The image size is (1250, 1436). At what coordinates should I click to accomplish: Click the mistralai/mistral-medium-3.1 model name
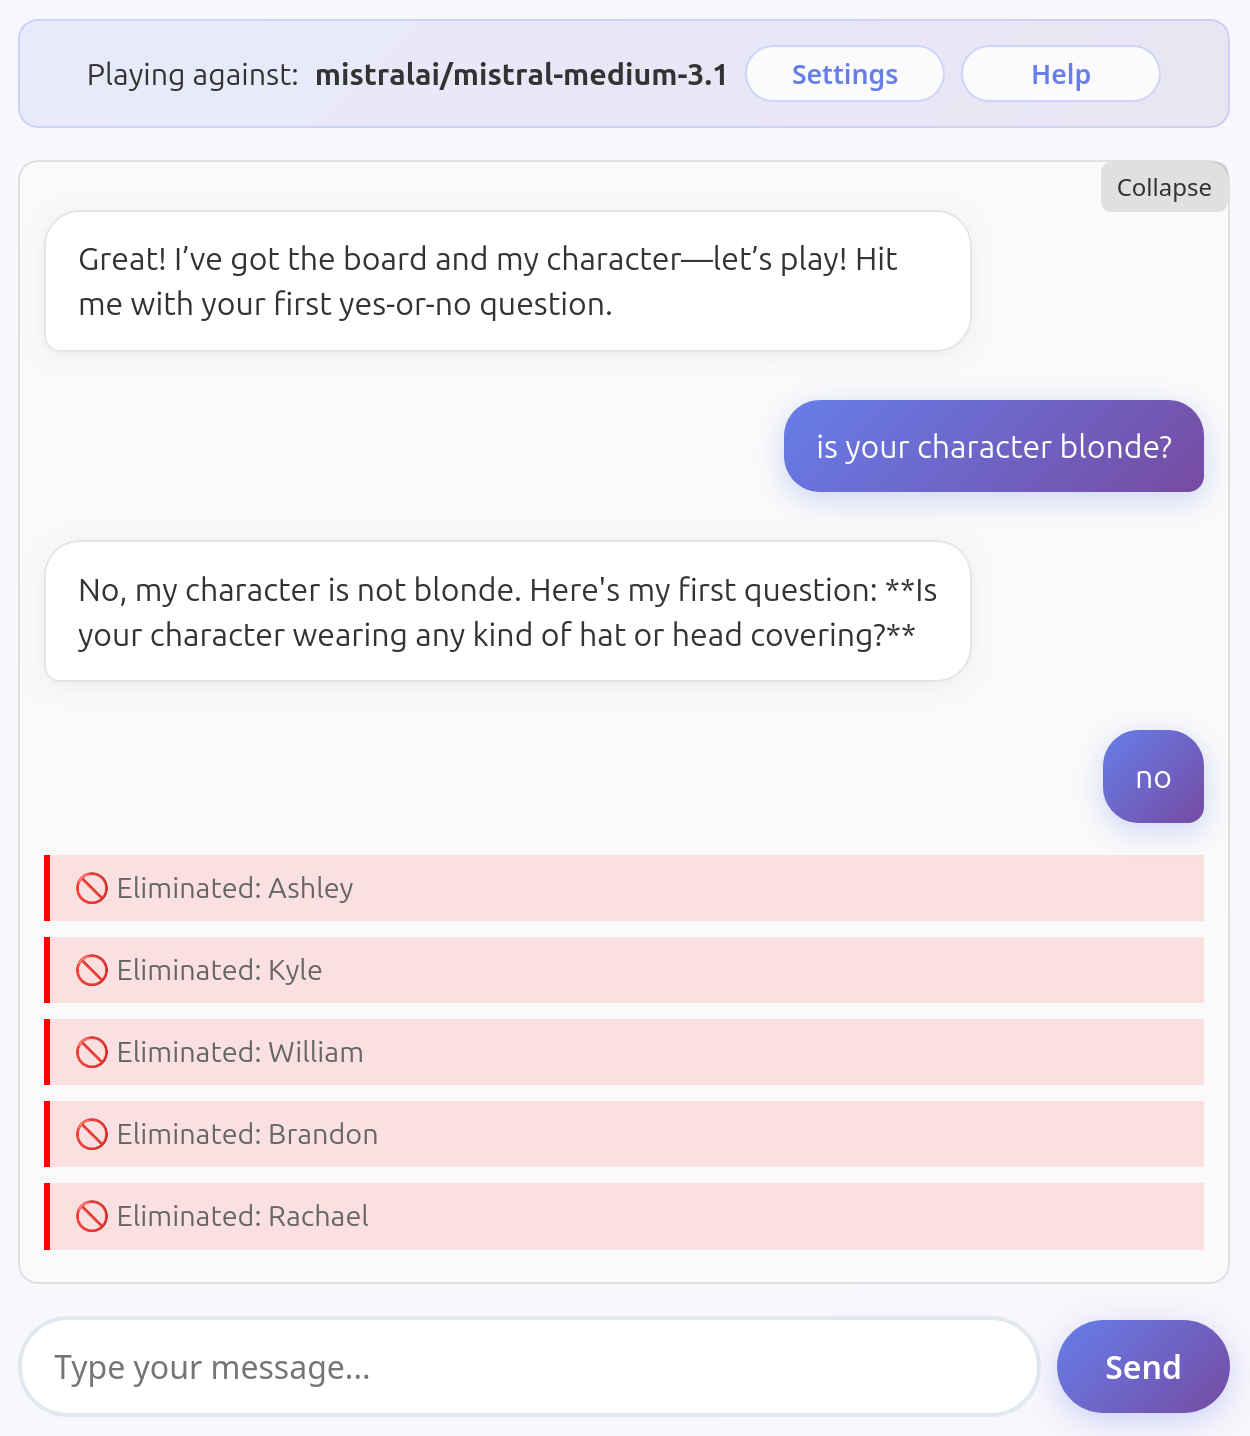coord(521,75)
